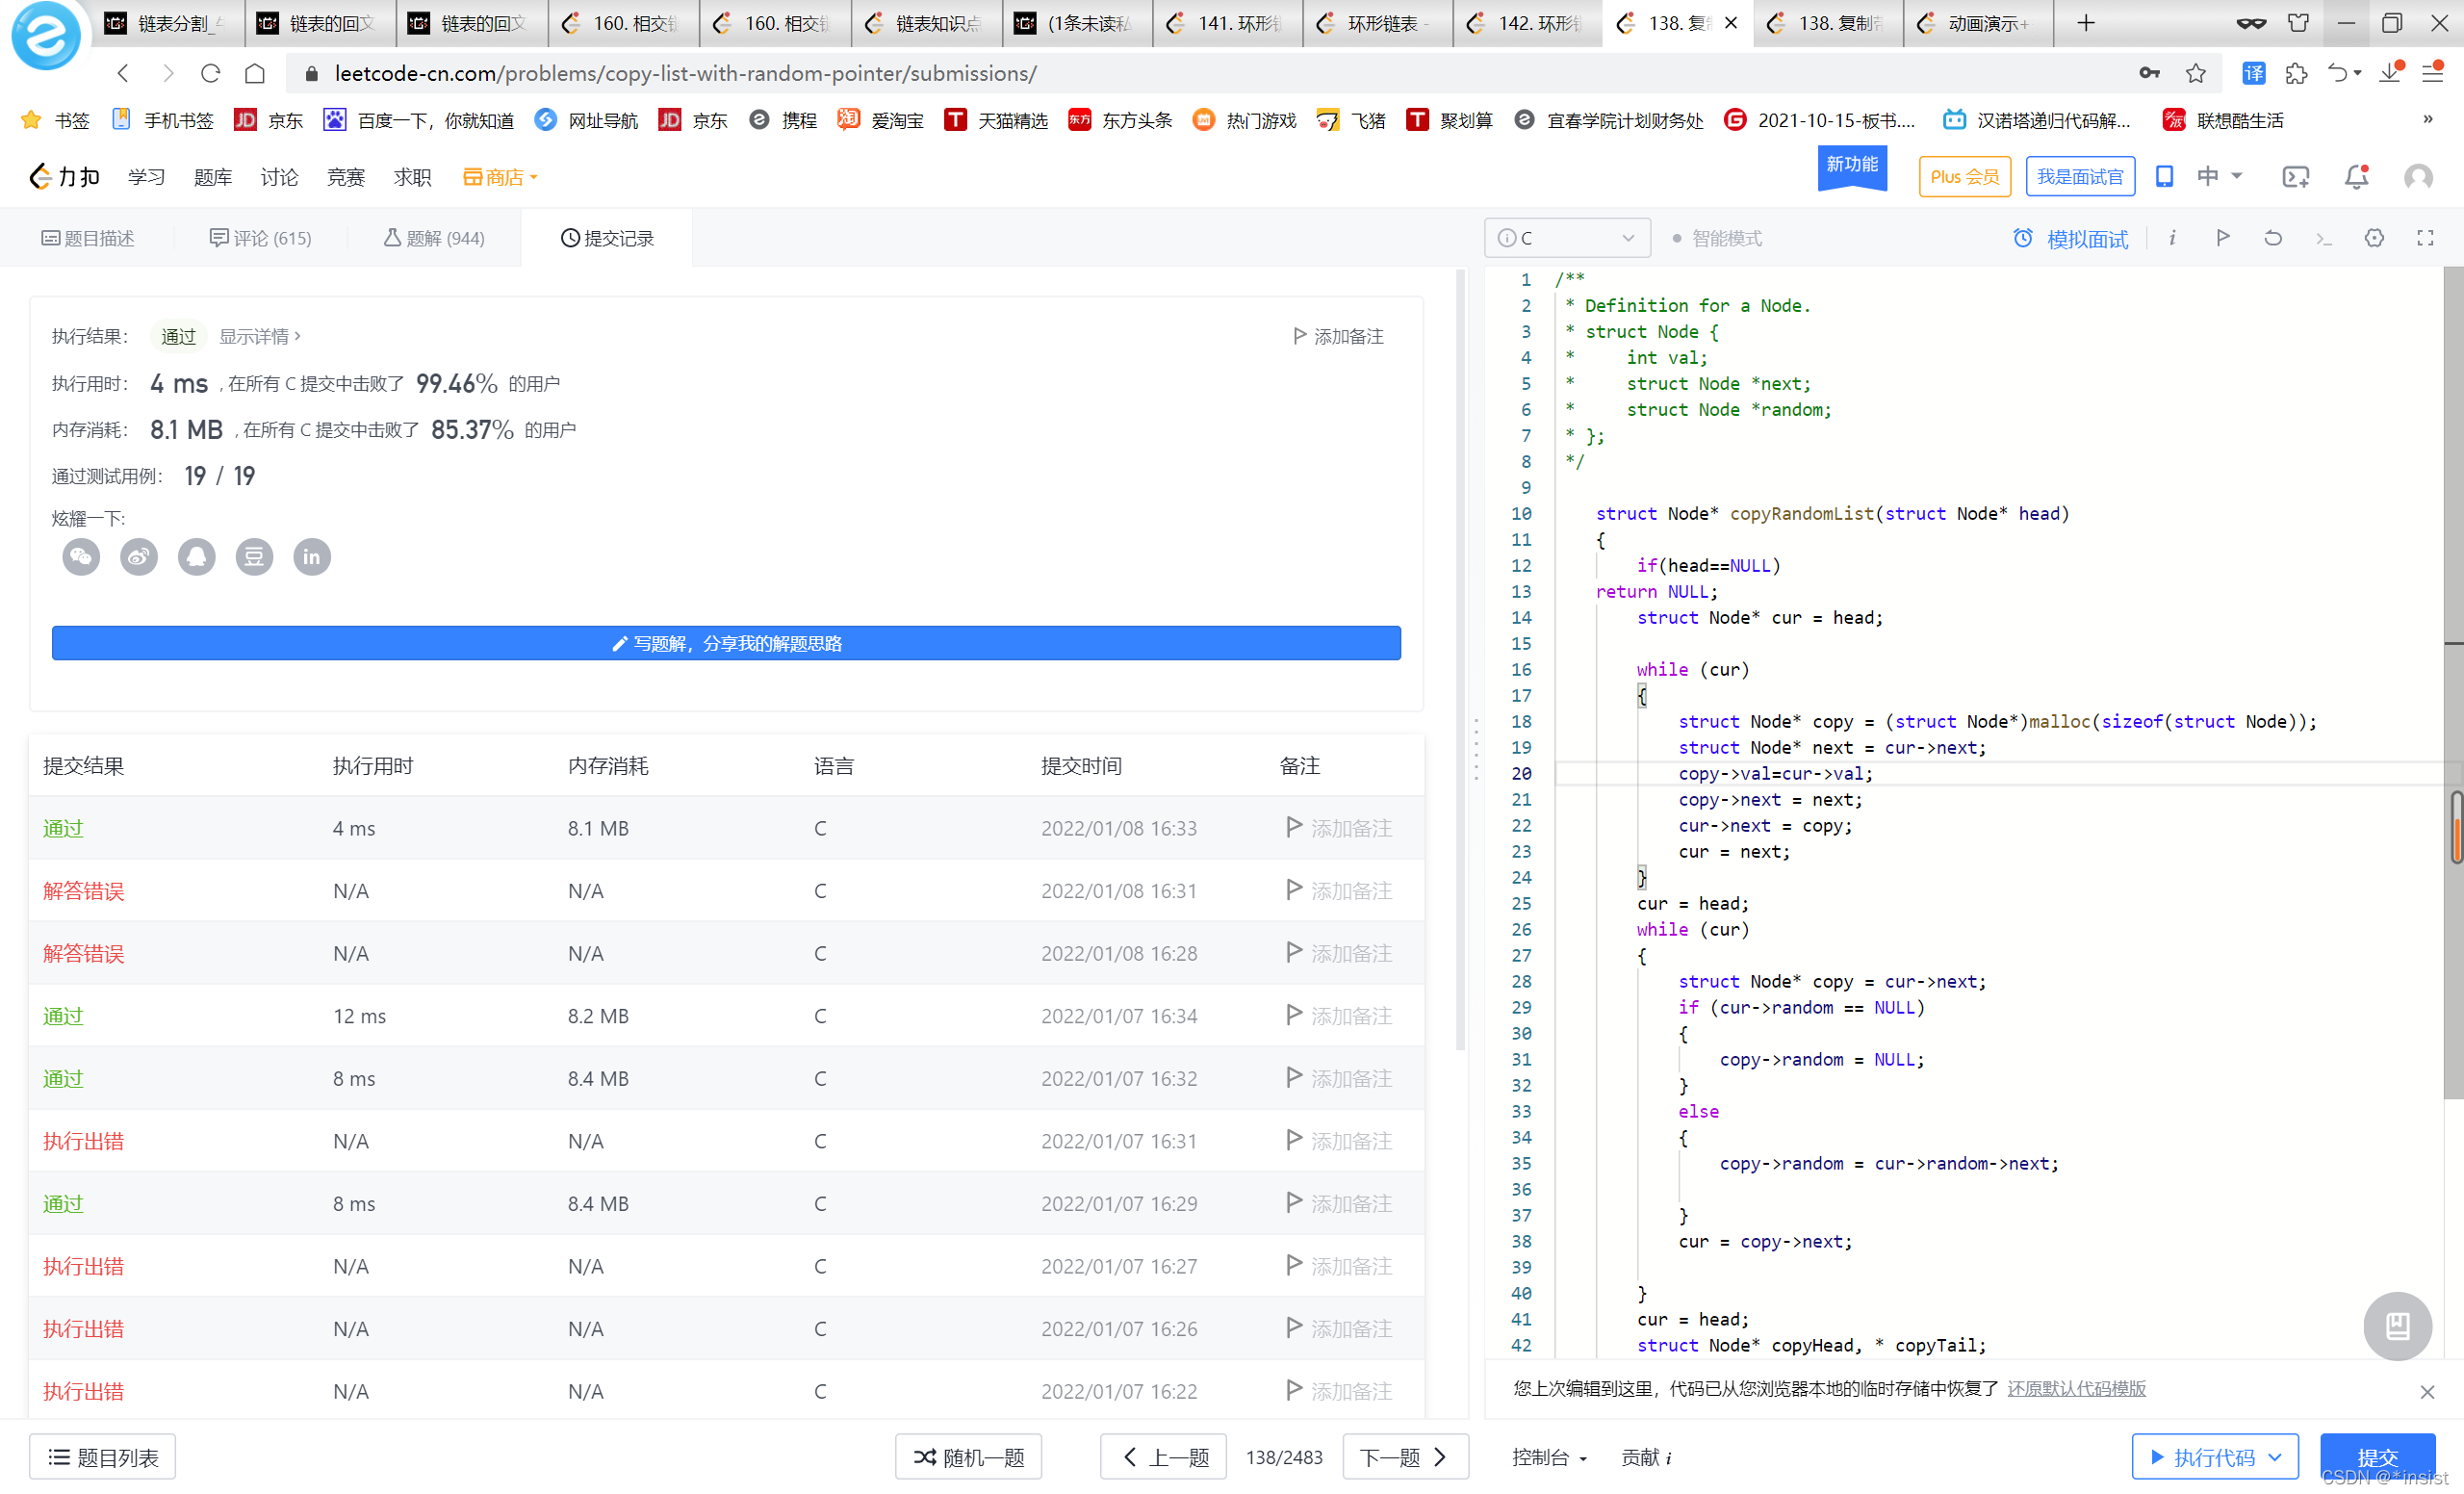Viewport: 2464px width, 1494px height.
Task: Expand 显示详情 result details
Action: pos(259,337)
